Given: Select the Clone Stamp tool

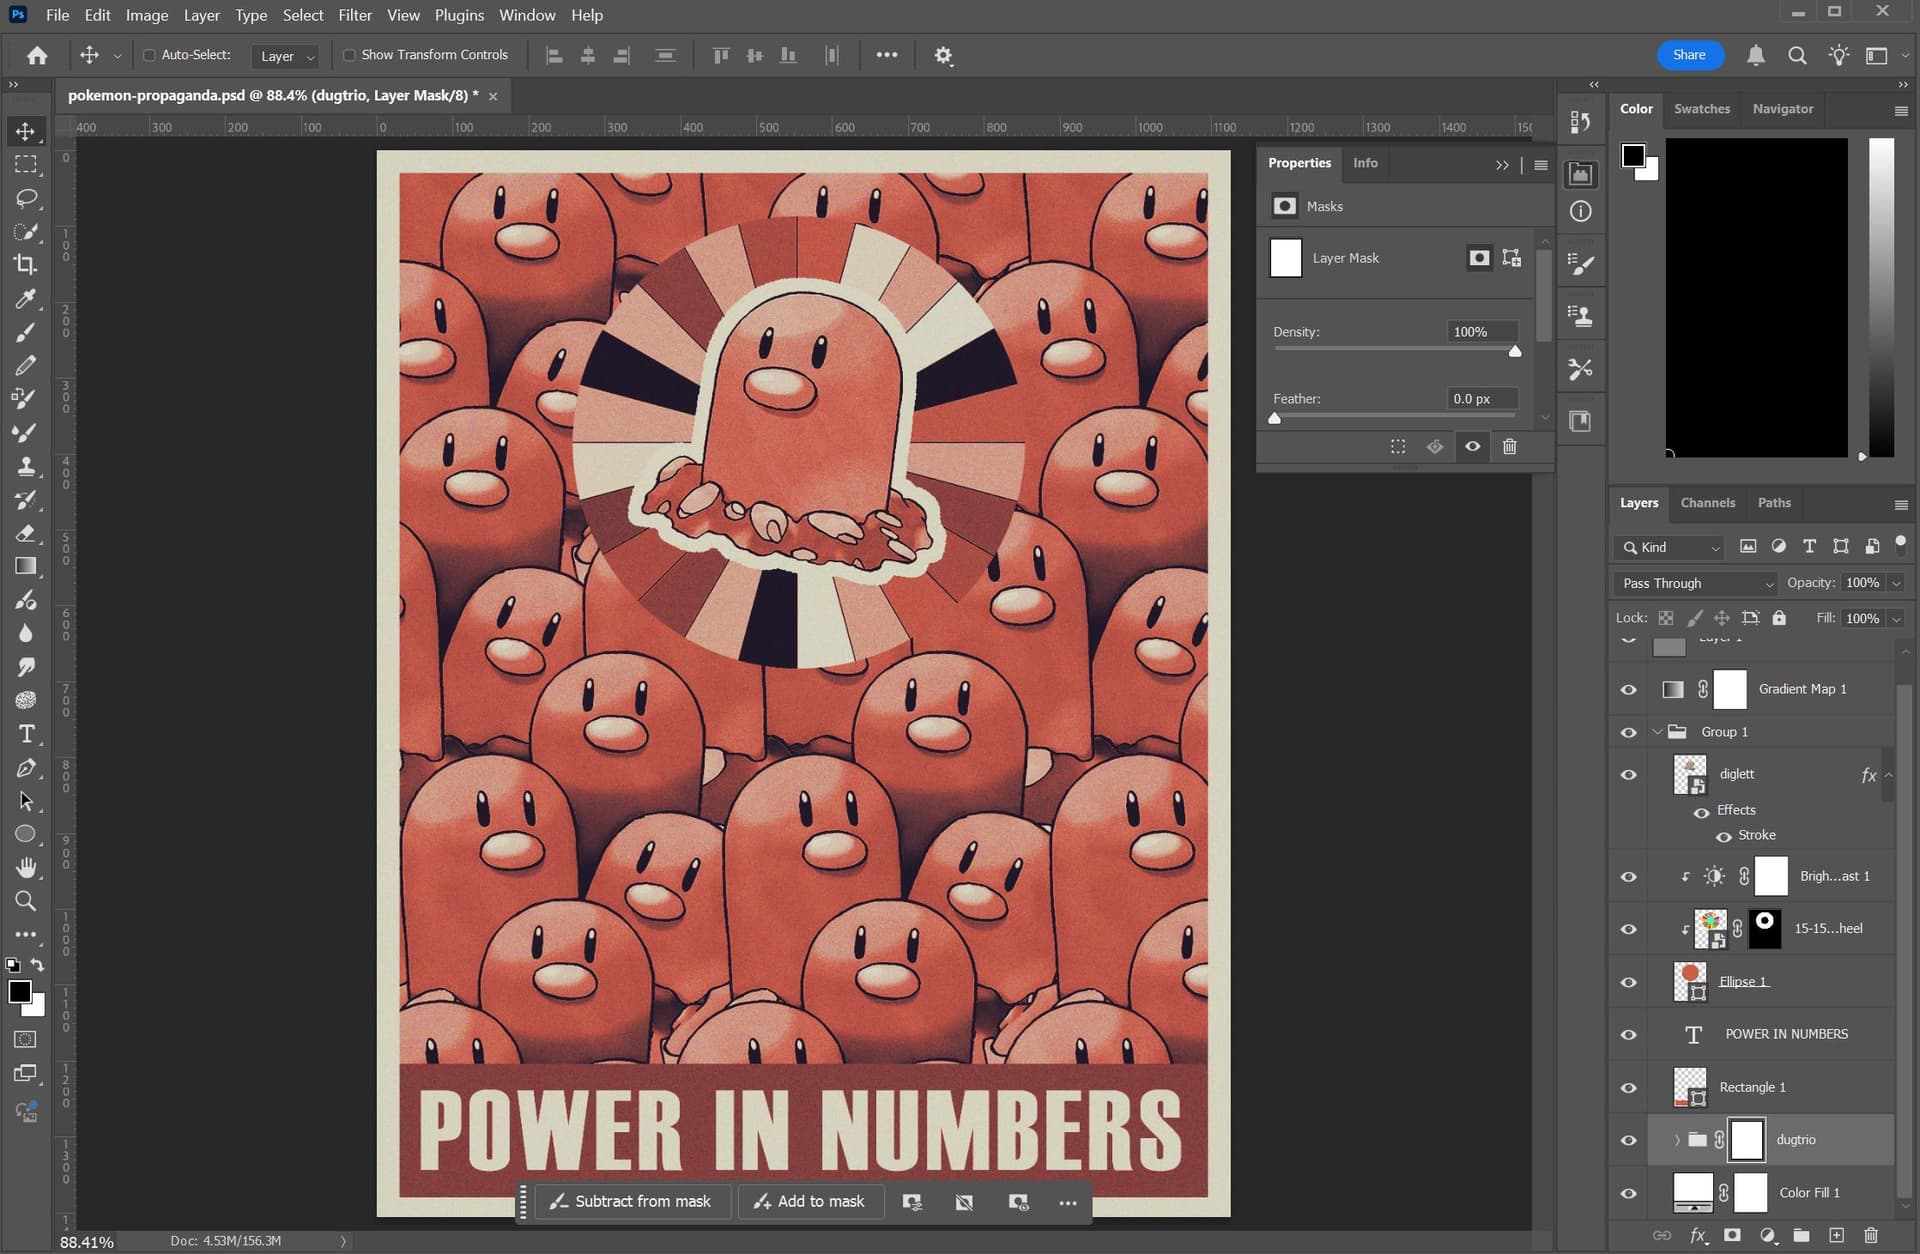Looking at the screenshot, I should point(26,466).
